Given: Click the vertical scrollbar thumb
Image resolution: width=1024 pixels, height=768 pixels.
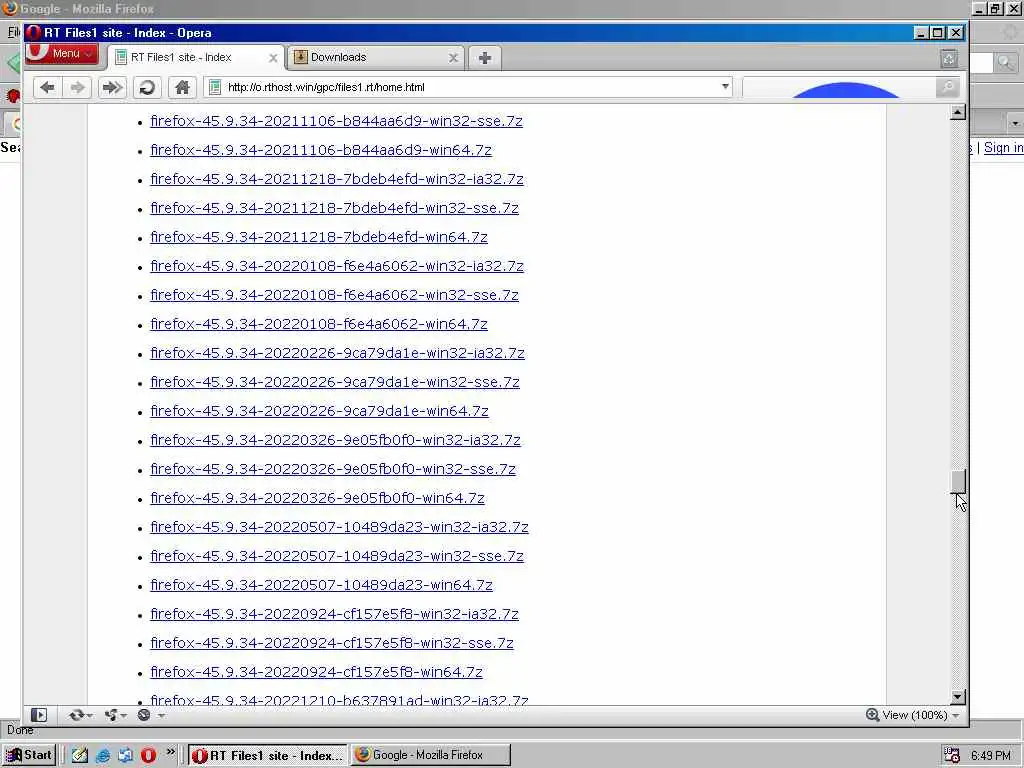Looking at the screenshot, I should [x=957, y=482].
